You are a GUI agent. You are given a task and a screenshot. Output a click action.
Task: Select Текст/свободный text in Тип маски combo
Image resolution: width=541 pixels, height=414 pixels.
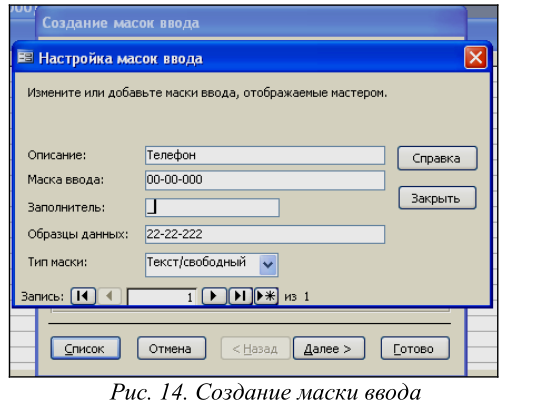[196, 262]
